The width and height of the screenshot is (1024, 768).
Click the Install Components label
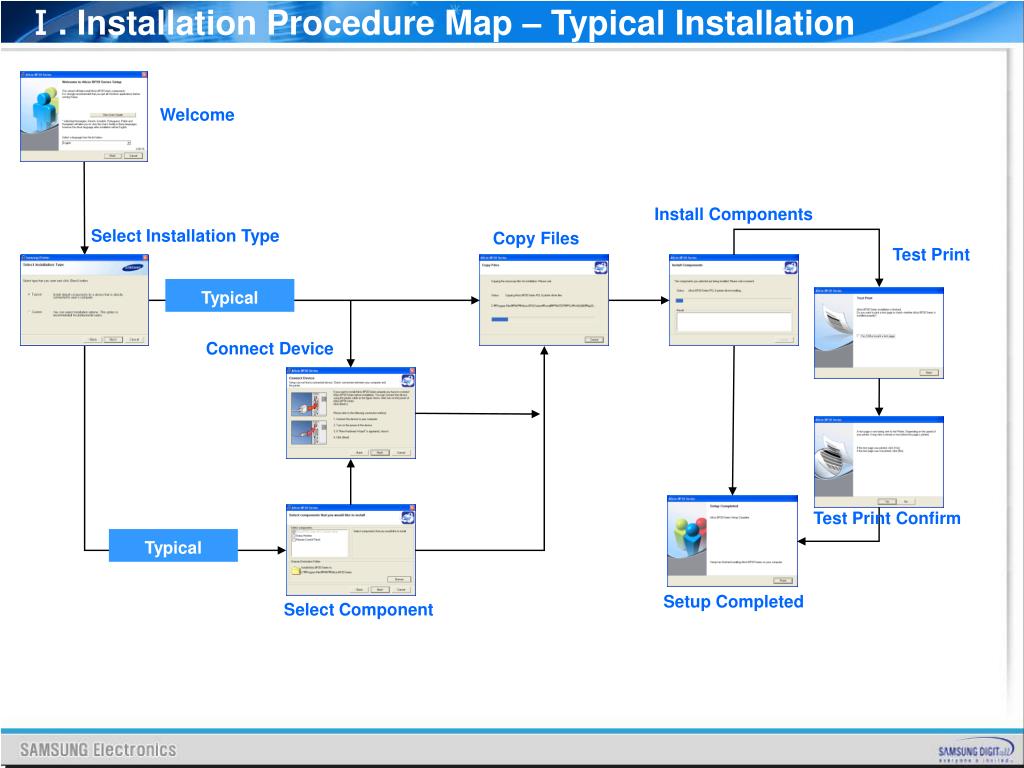coord(733,215)
